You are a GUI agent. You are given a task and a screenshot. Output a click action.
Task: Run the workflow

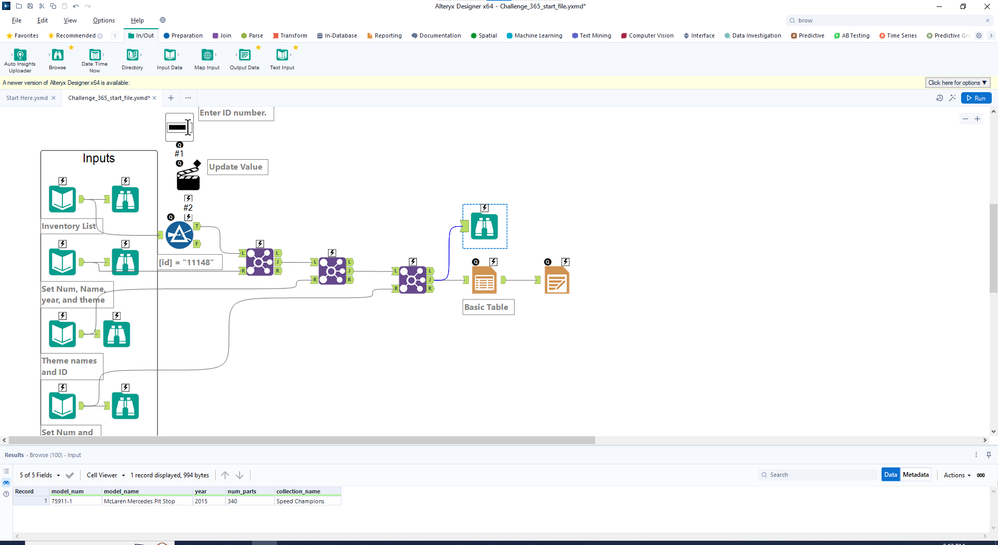(976, 98)
